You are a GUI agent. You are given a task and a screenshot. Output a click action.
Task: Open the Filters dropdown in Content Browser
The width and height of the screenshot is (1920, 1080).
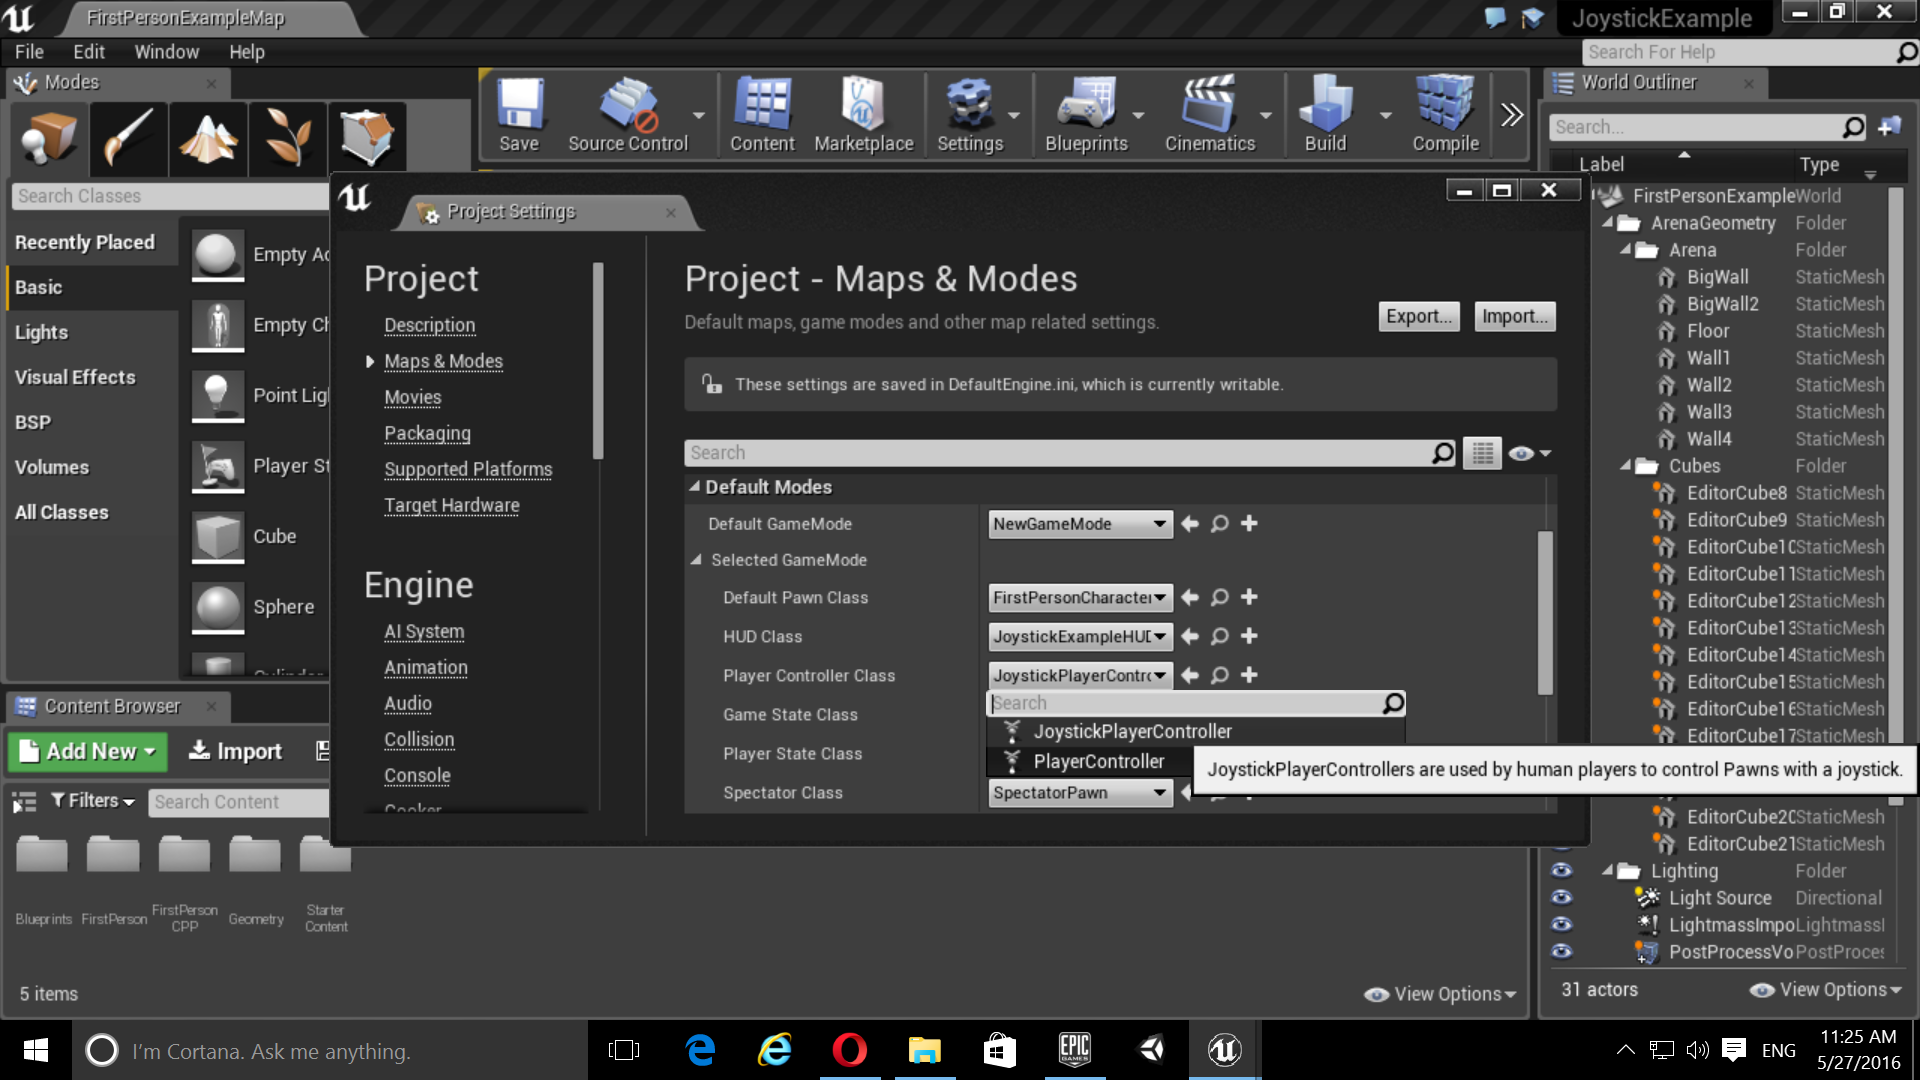tap(92, 801)
